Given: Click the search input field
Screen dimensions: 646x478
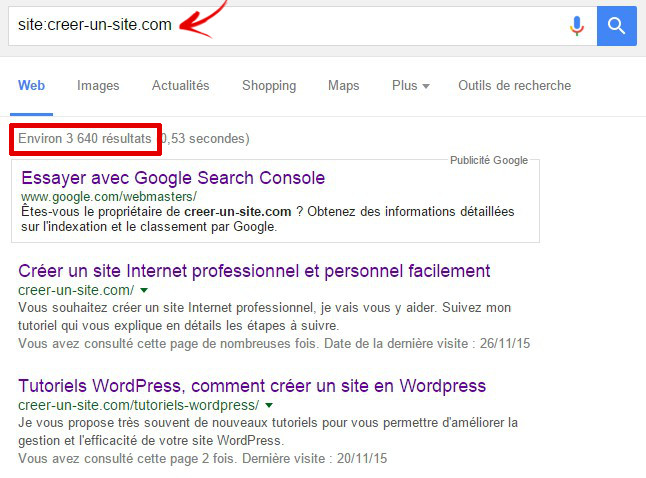Looking at the screenshot, I should (x=288, y=26).
